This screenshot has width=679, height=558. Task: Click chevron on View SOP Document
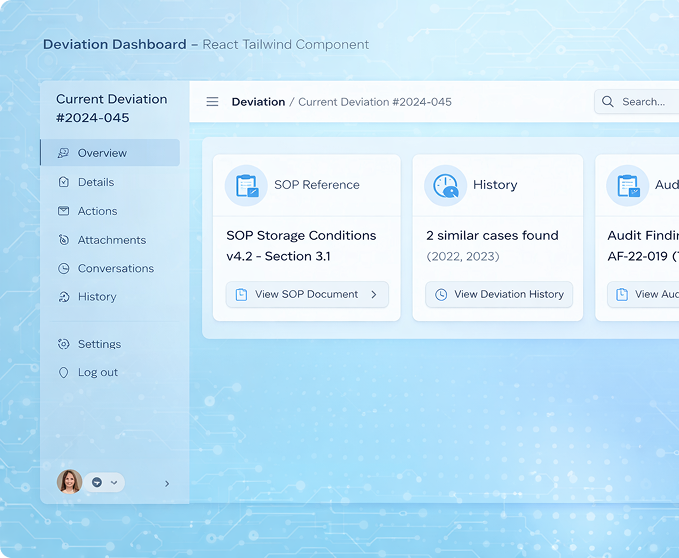(374, 295)
